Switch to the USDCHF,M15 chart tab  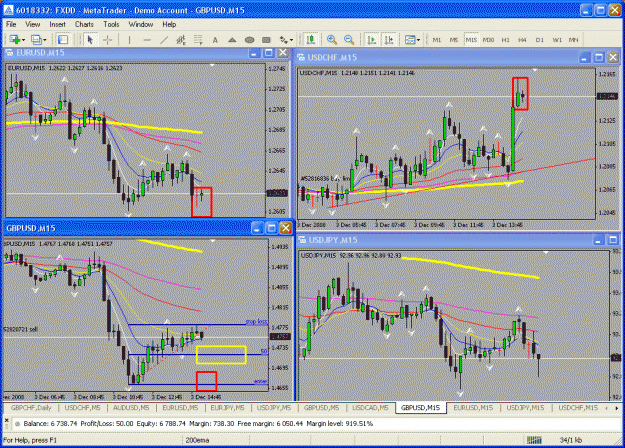coord(578,408)
